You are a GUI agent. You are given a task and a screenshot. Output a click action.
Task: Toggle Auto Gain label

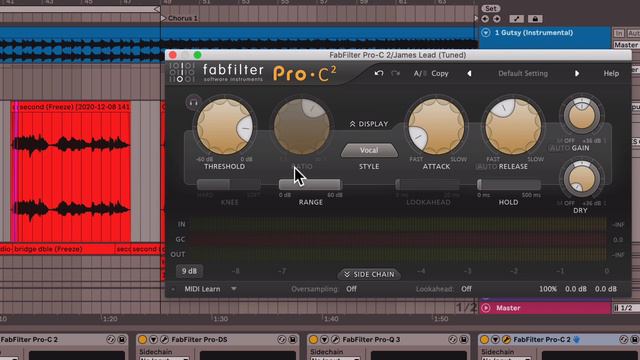[x=559, y=148]
